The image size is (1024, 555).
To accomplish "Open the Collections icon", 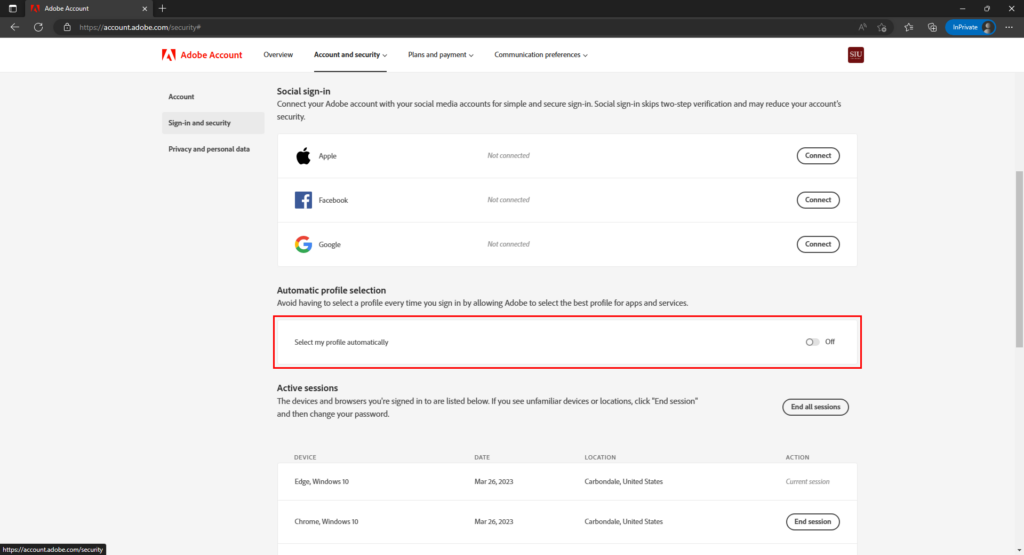I will 932,27.
